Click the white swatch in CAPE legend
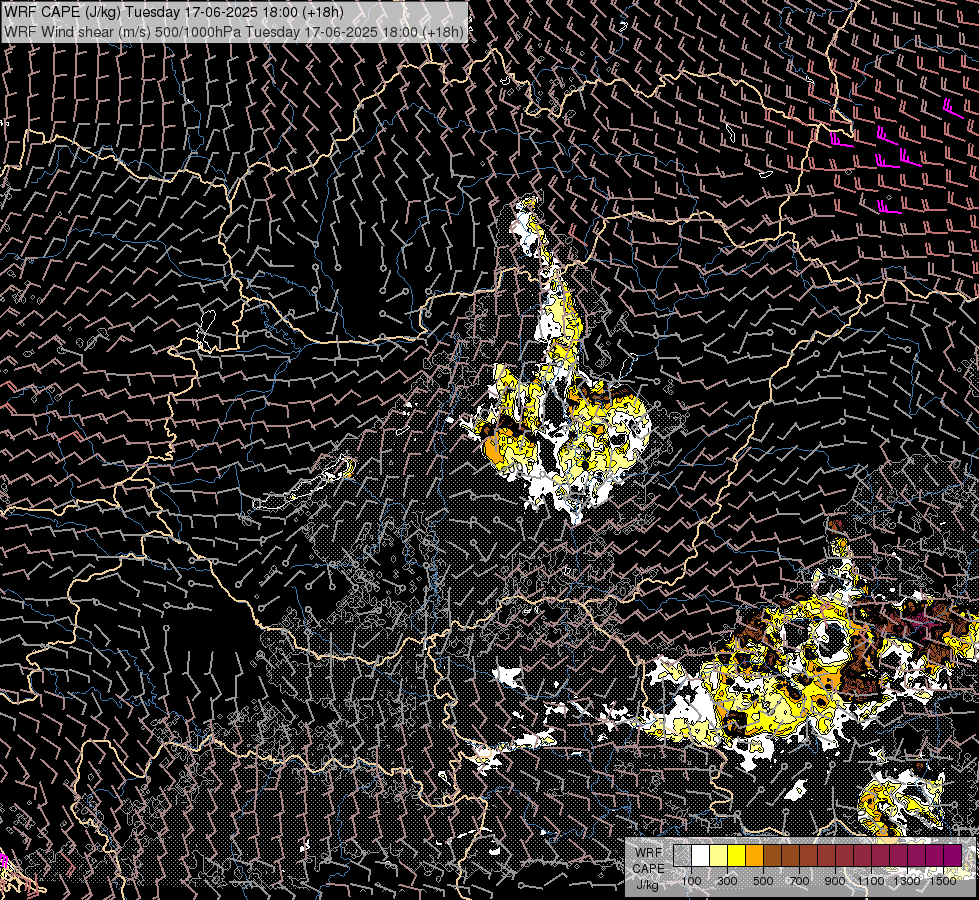Screen dimensions: 979x900 (x=701, y=855)
